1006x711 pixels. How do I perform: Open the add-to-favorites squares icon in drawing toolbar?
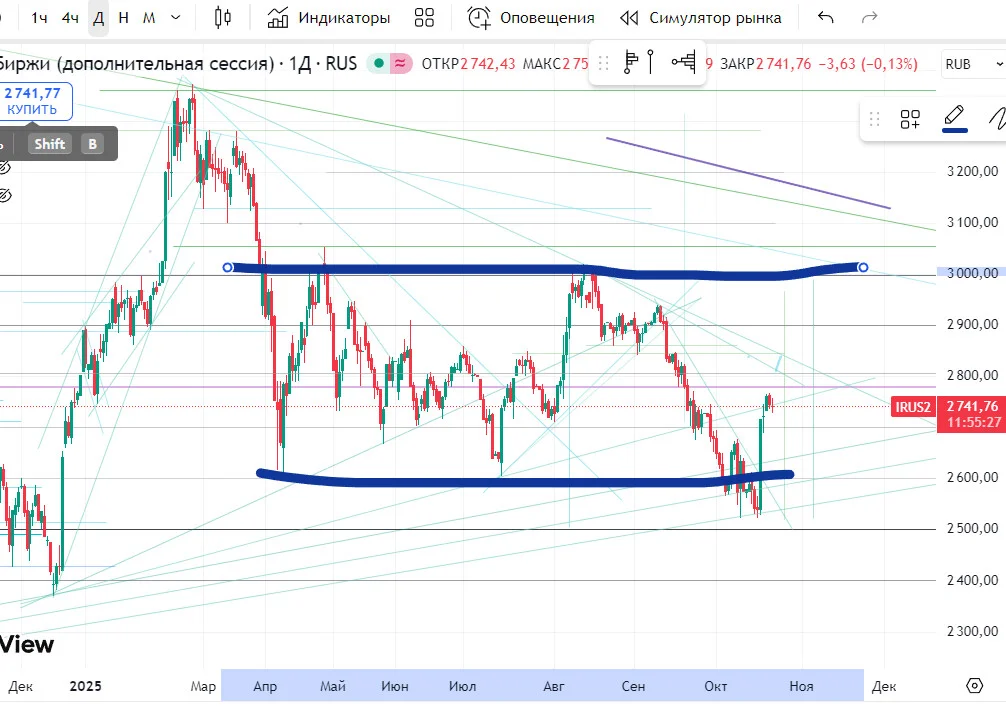pos(910,119)
